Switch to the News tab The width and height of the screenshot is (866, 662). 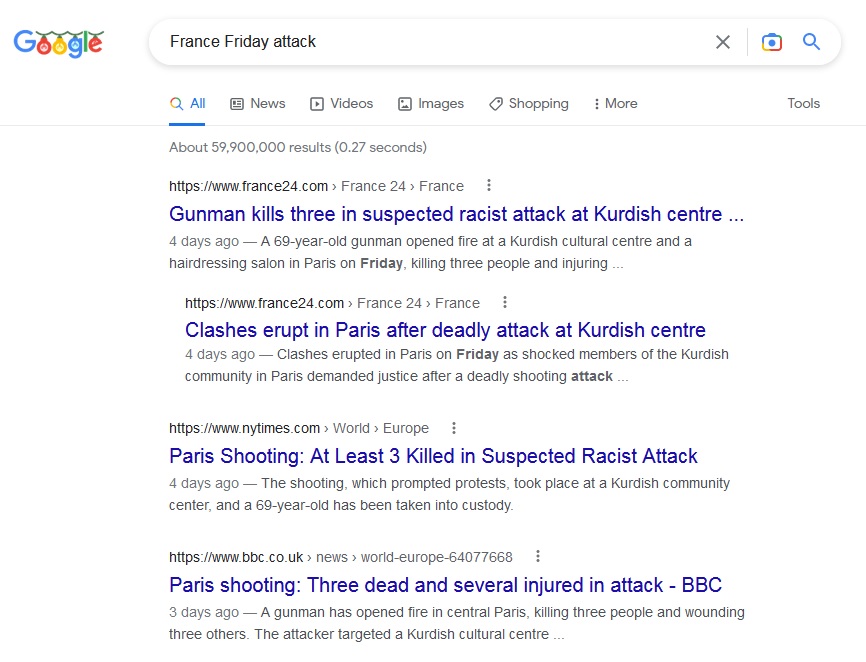(257, 104)
